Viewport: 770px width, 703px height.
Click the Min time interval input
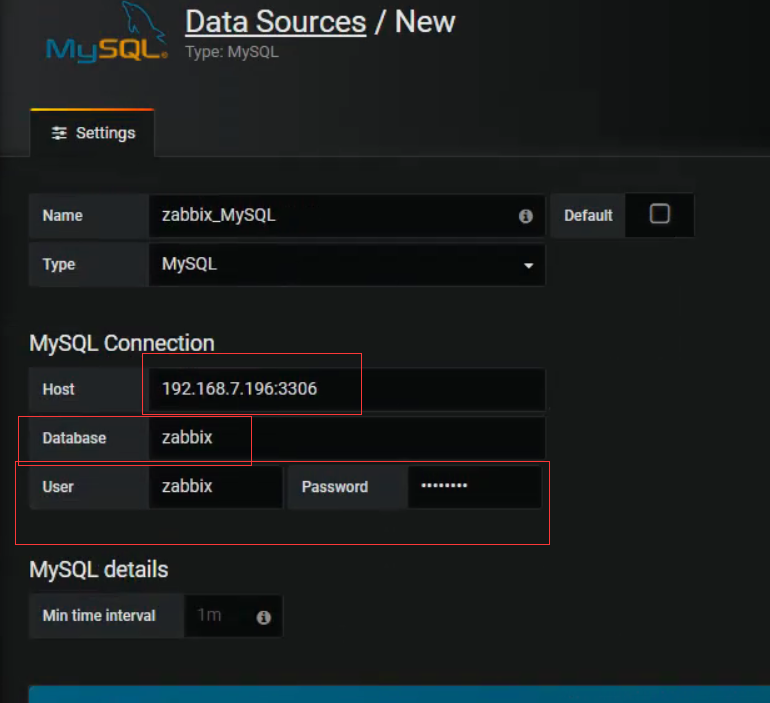tap(233, 616)
